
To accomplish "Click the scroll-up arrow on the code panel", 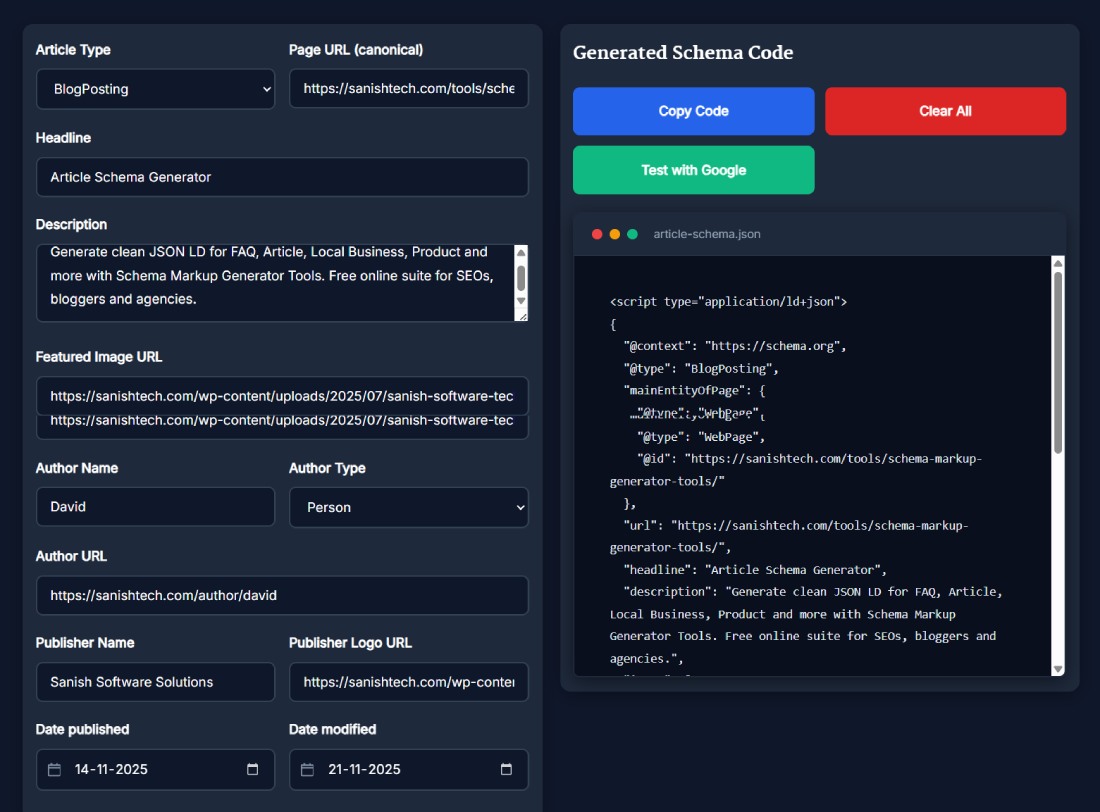I will coord(1058,262).
